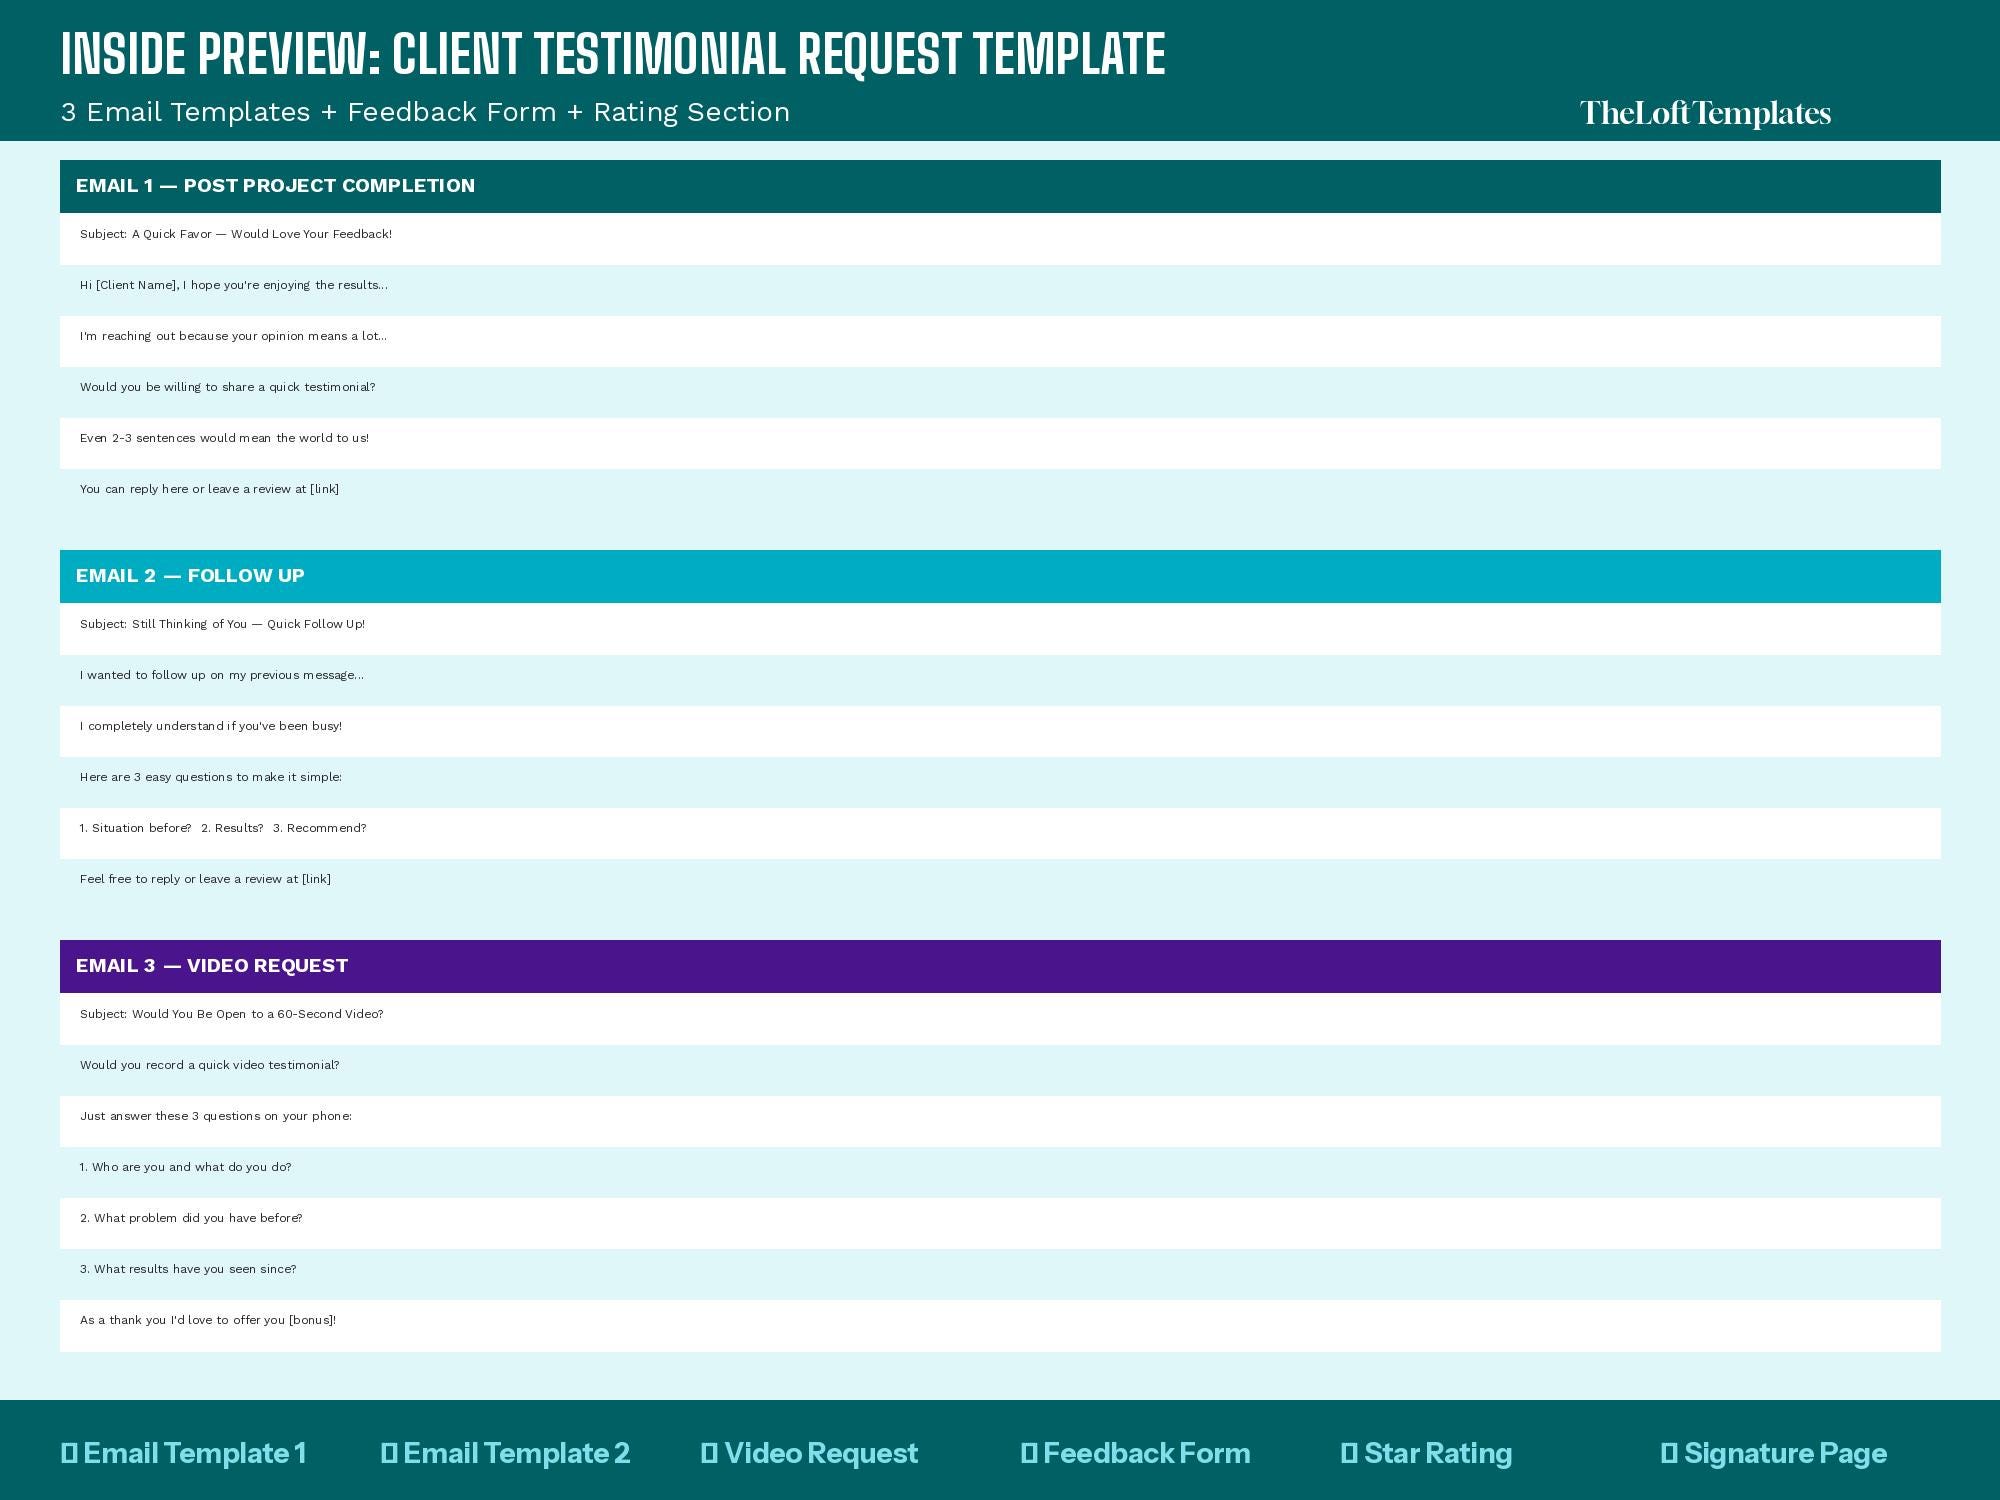2000x1500 pixels.
Task: Select 'As a thank you I'd love to offer you [bonus]!'
Action: click(208, 1320)
